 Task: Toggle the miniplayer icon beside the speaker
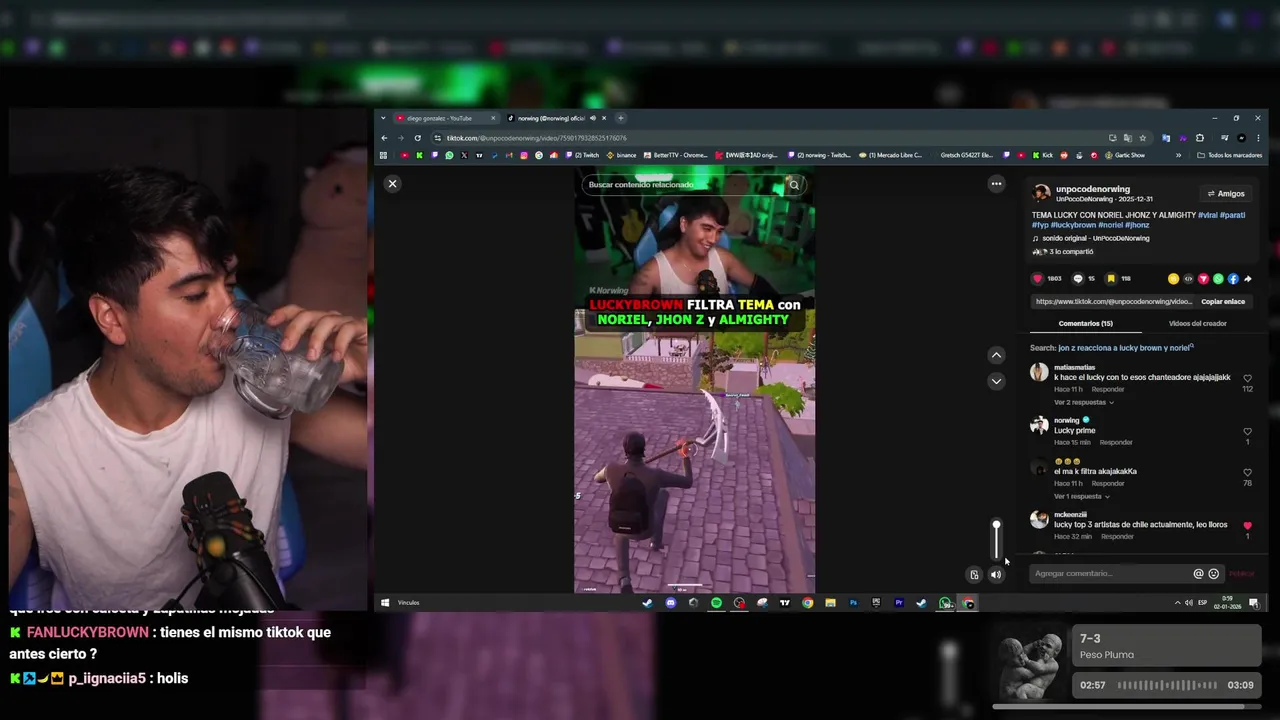(x=974, y=575)
